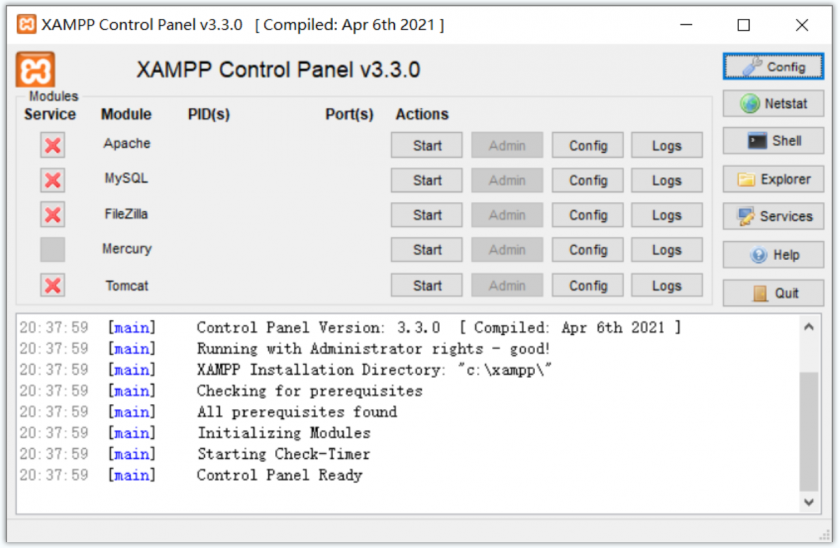
Task: Open Explorer from the sidebar
Action: pyautogui.click(x=773, y=179)
